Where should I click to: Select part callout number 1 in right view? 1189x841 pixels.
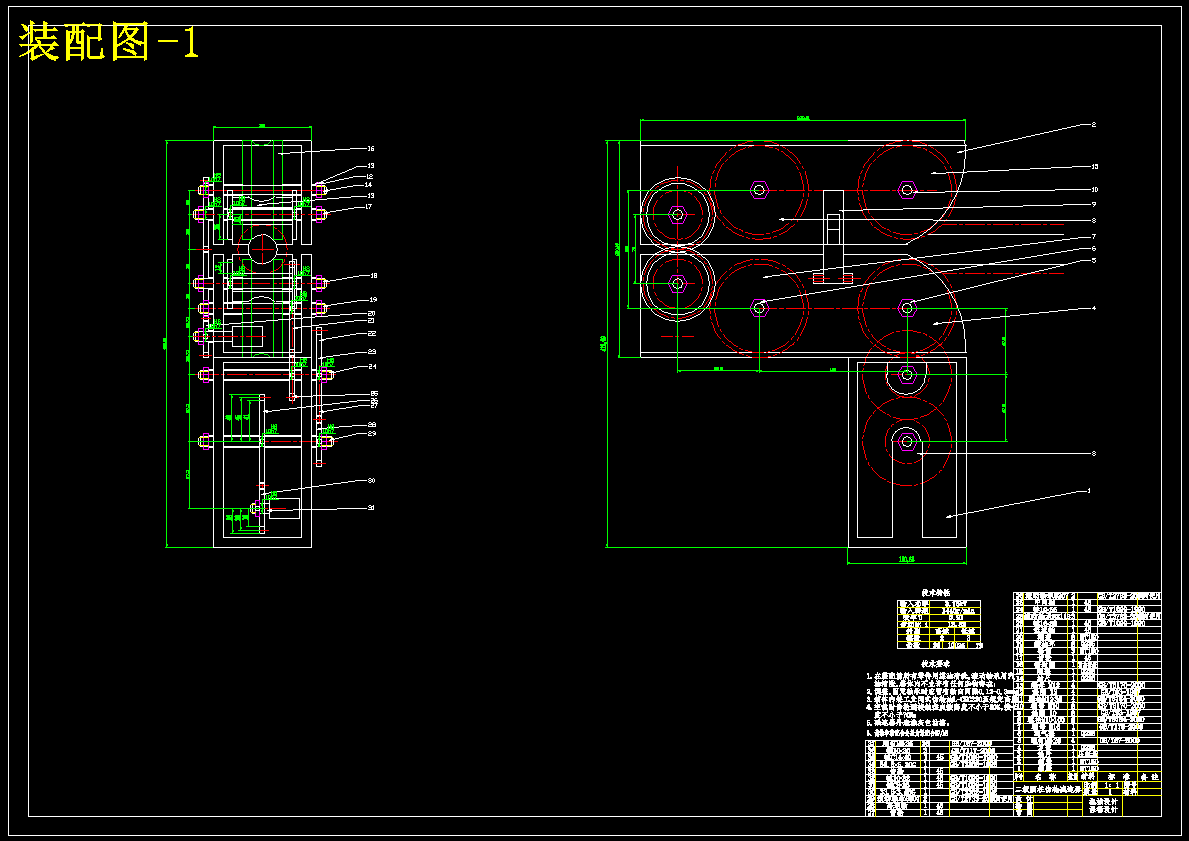tap(1089, 491)
